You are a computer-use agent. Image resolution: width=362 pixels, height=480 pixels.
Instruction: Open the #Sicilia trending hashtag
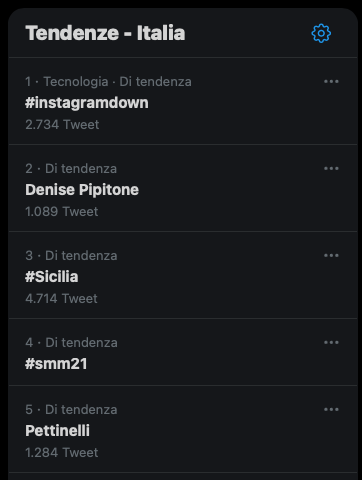click(52, 277)
